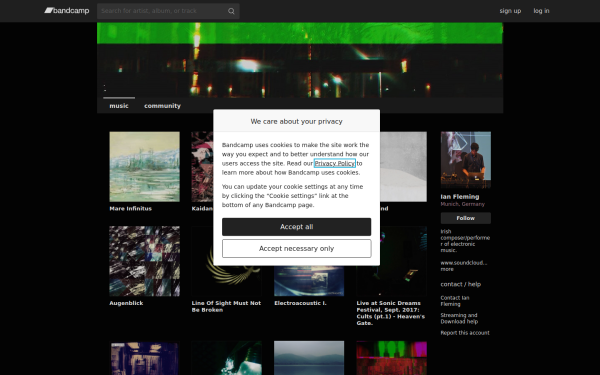Click the search magnifier icon

click(x=231, y=11)
